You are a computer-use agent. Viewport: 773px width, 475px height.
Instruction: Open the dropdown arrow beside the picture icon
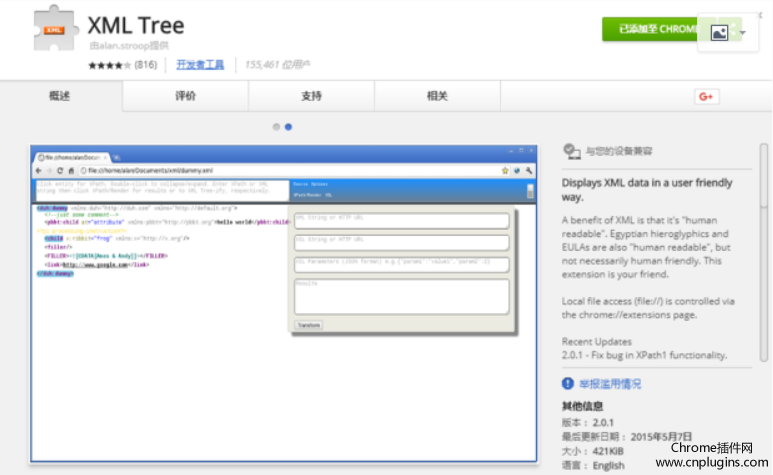[x=742, y=33]
